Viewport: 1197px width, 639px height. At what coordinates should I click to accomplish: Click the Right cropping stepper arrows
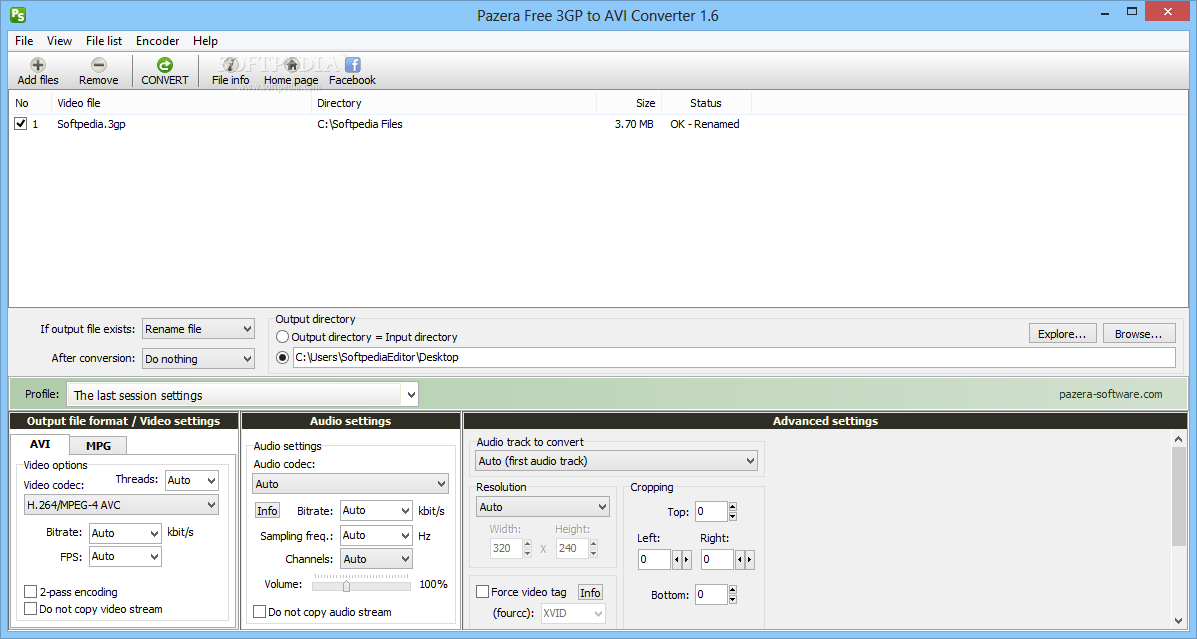coord(744,560)
